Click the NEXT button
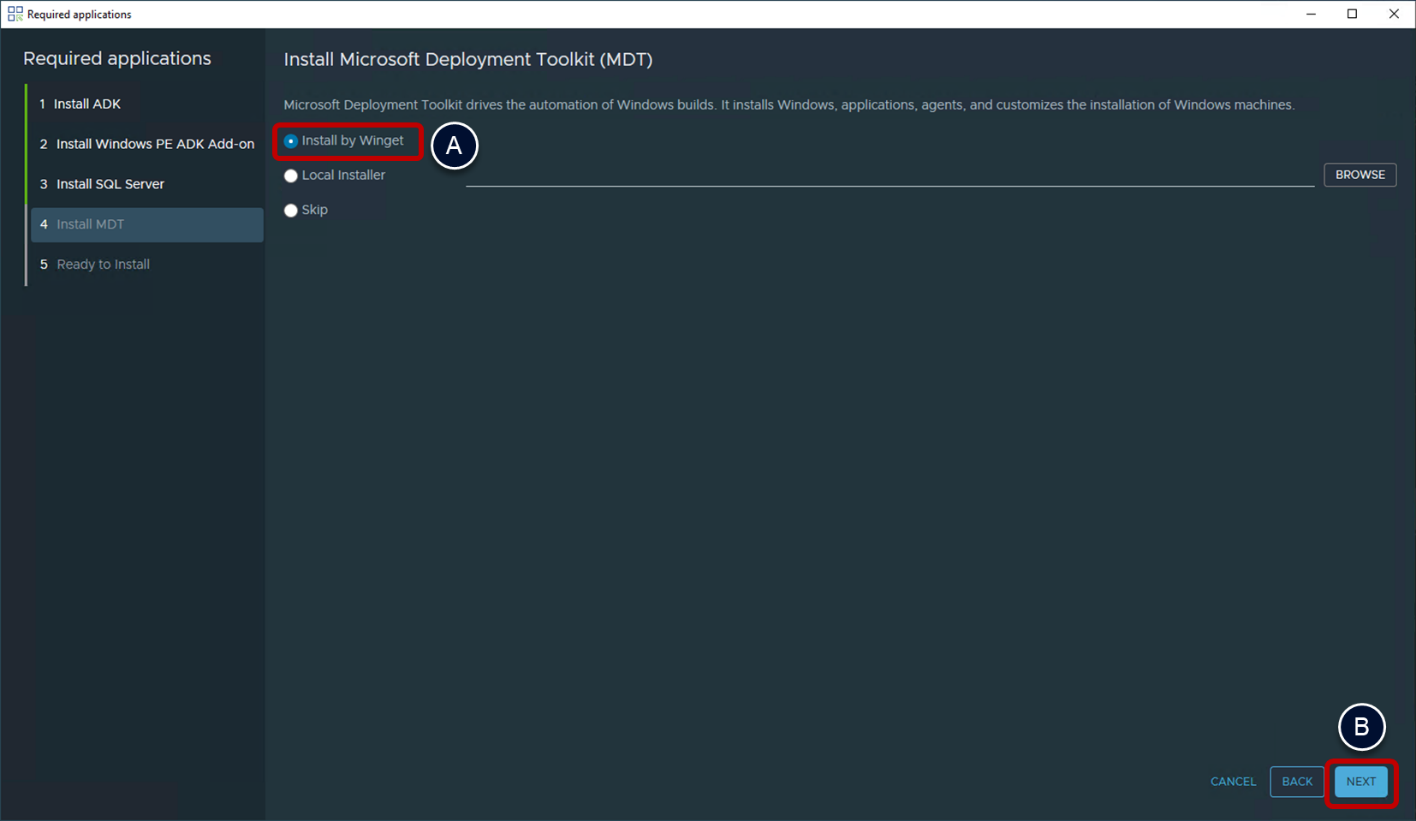The width and height of the screenshot is (1416, 821). point(1361,781)
